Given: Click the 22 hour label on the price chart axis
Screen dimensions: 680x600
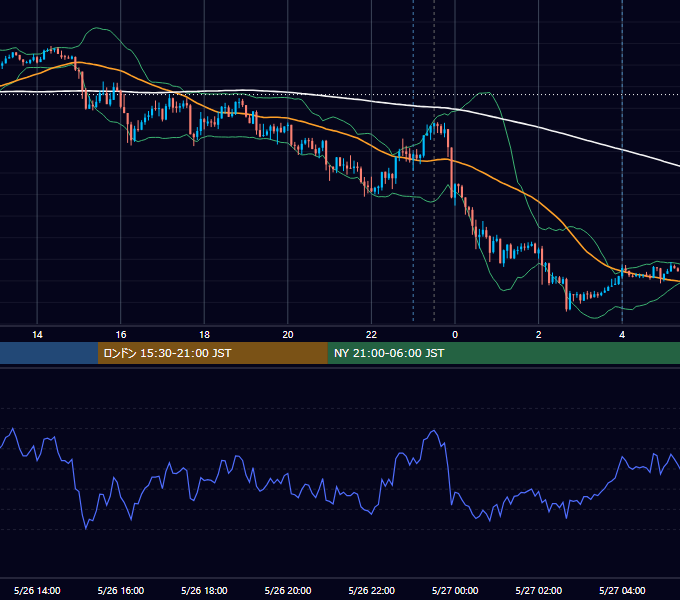Looking at the screenshot, I should pos(371,335).
